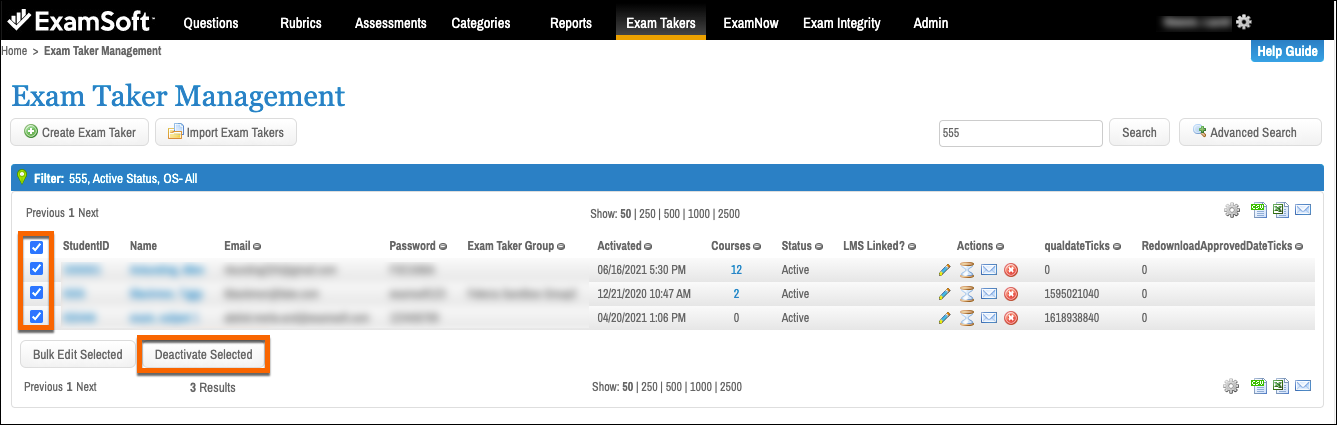
Task: Show 250 results per page above the table
Action: click(x=650, y=214)
